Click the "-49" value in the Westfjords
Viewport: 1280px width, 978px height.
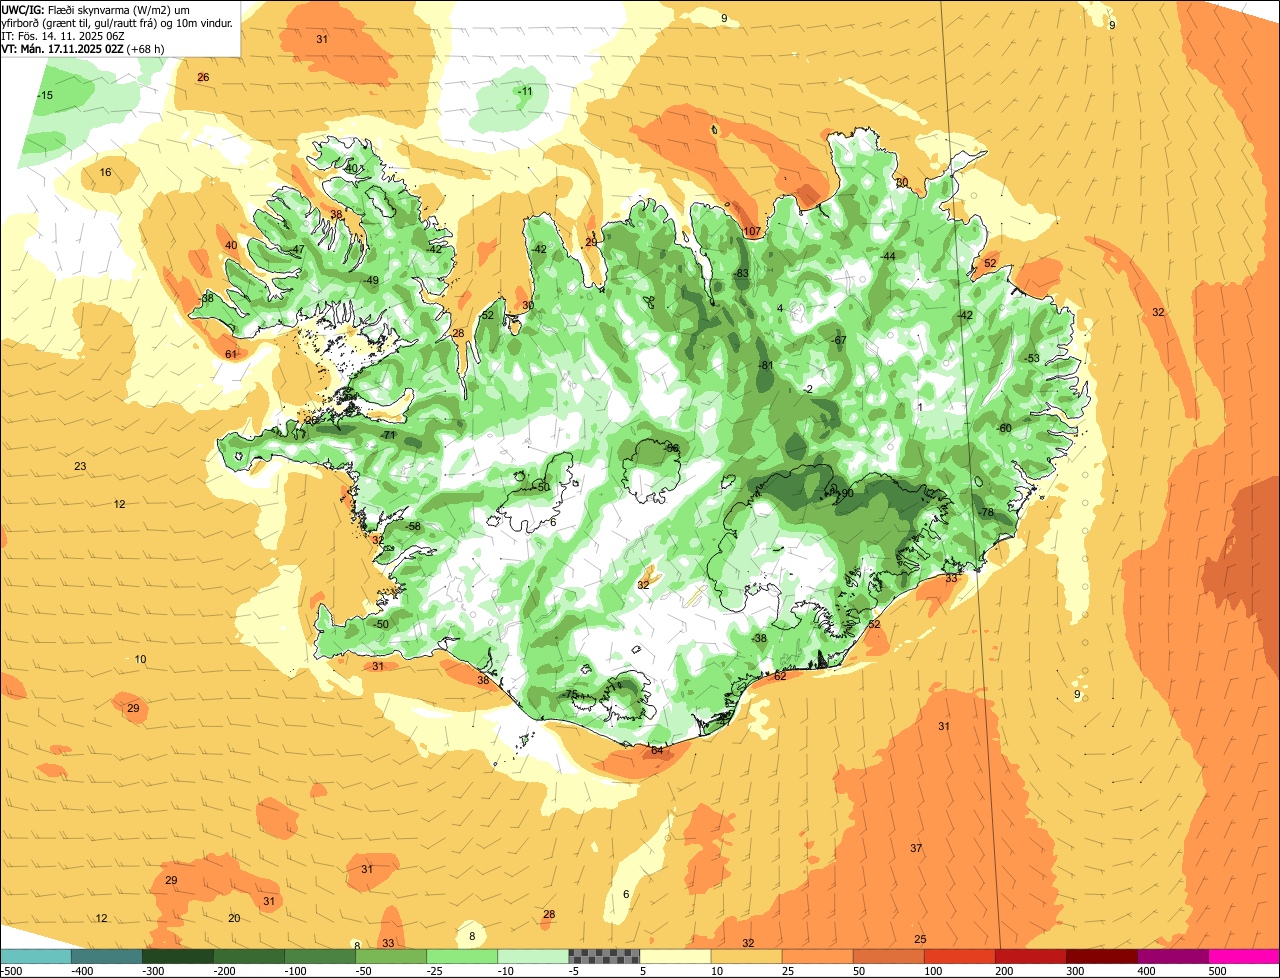point(370,281)
